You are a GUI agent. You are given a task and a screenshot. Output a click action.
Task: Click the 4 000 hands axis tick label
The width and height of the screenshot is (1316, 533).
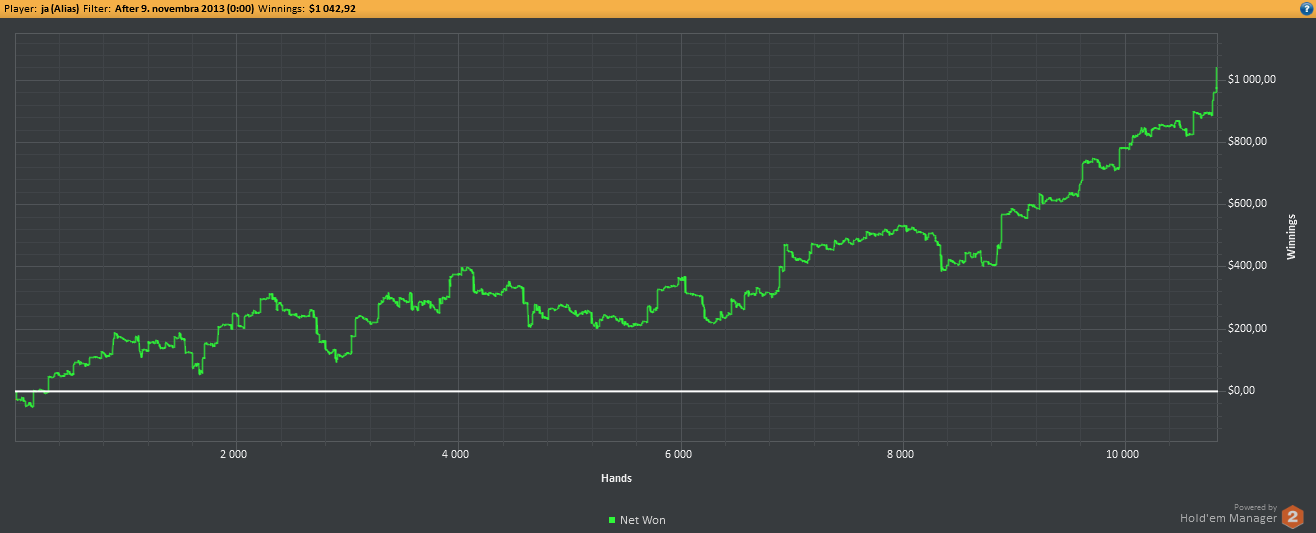point(455,453)
